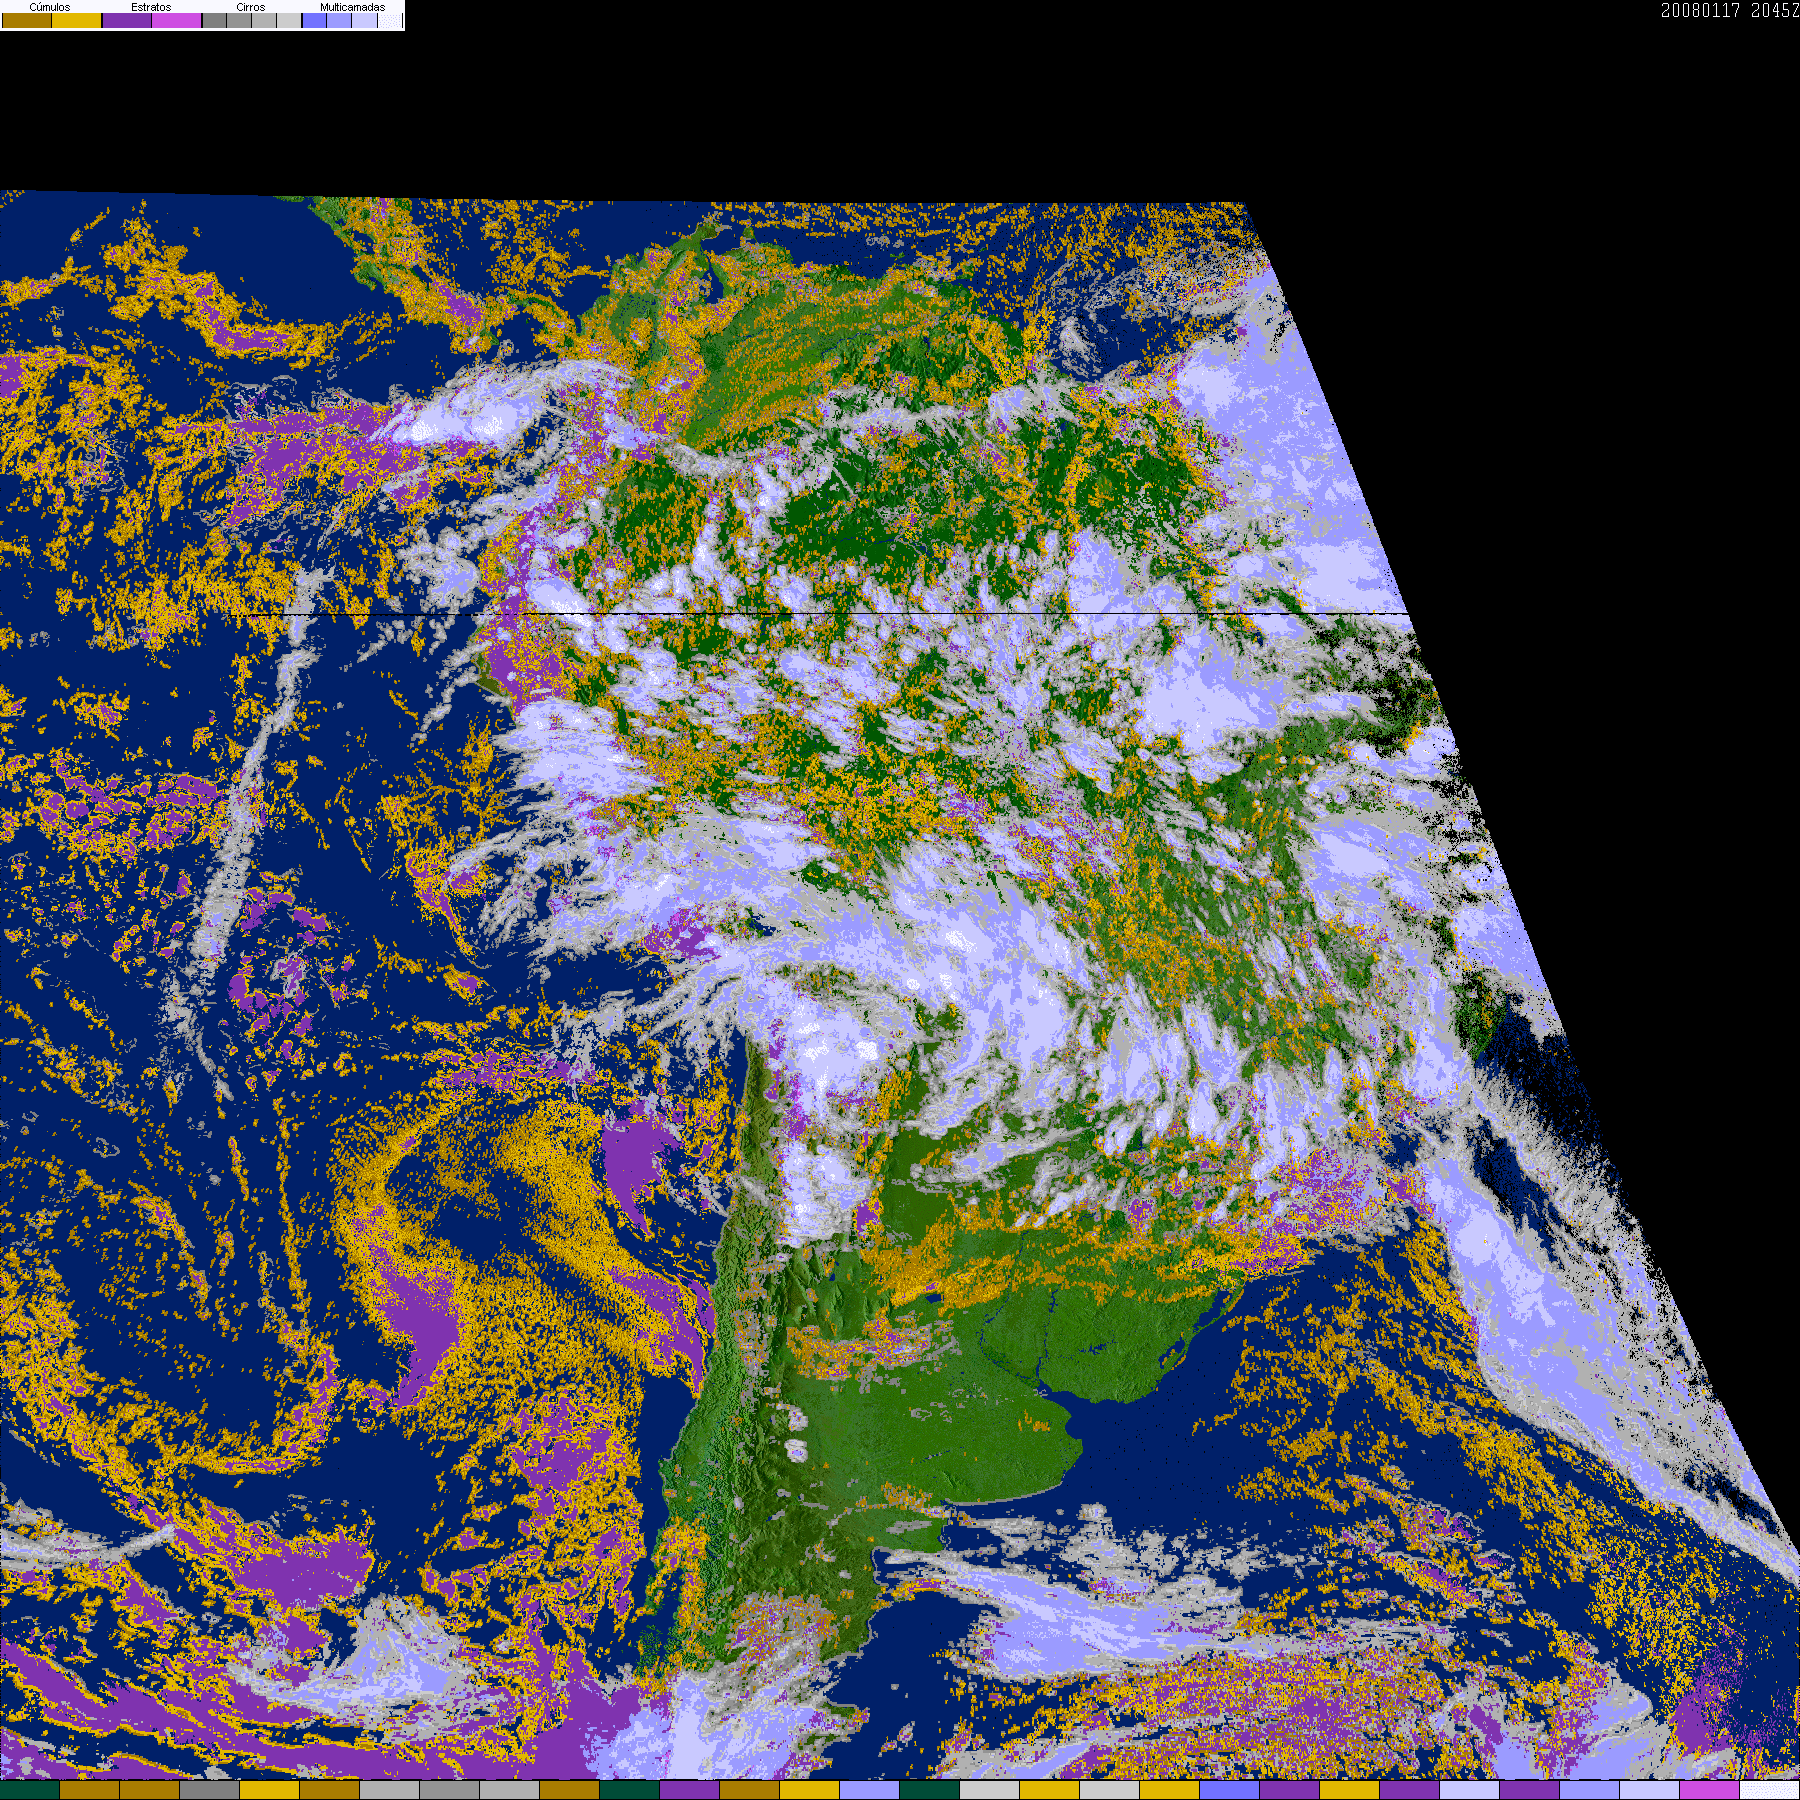
Task: Choose the third gray Cirros legend swatch
Action: [264, 21]
